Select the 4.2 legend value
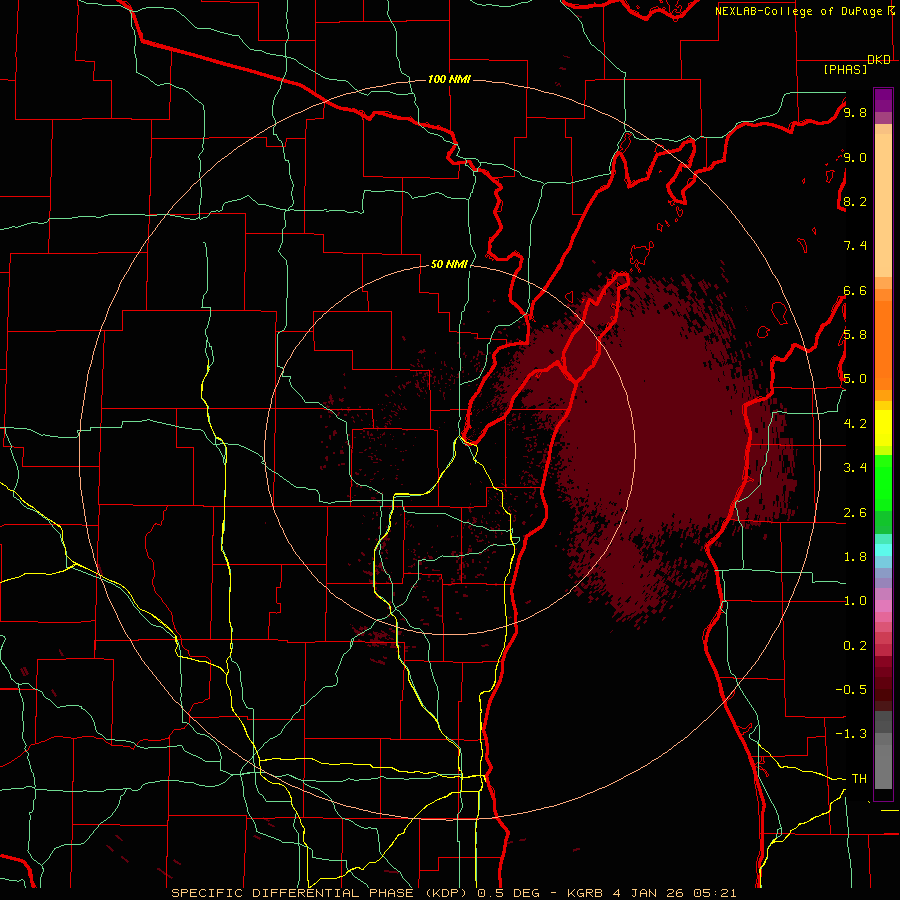 (855, 424)
